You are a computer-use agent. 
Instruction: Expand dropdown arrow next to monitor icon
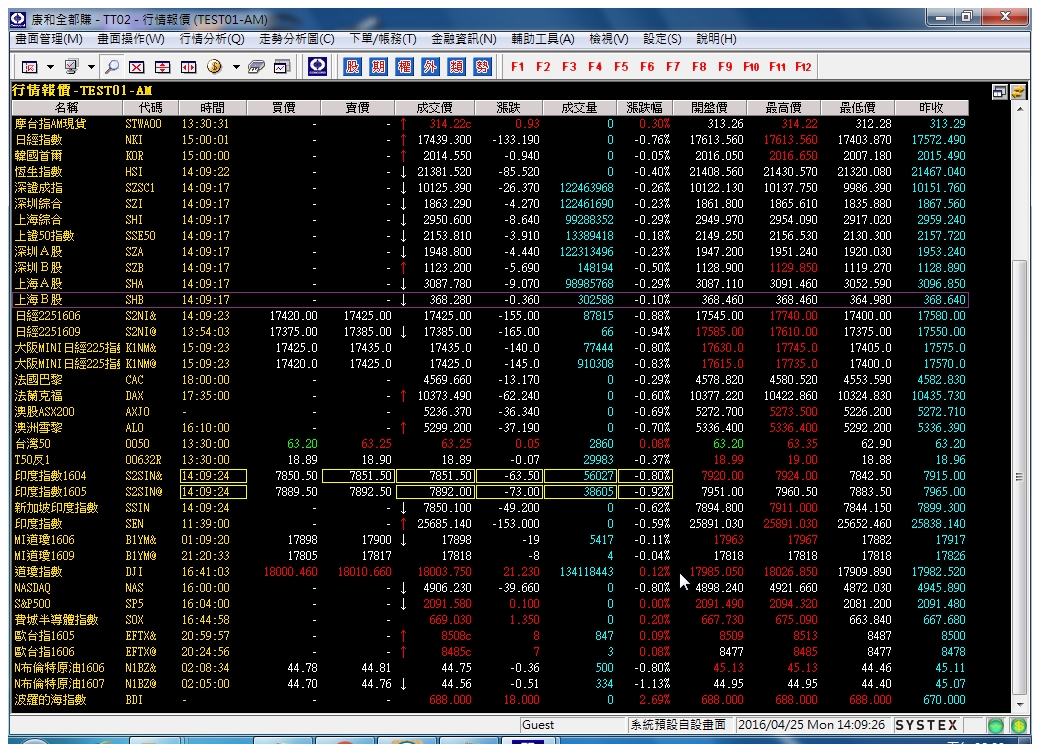[x=91, y=67]
